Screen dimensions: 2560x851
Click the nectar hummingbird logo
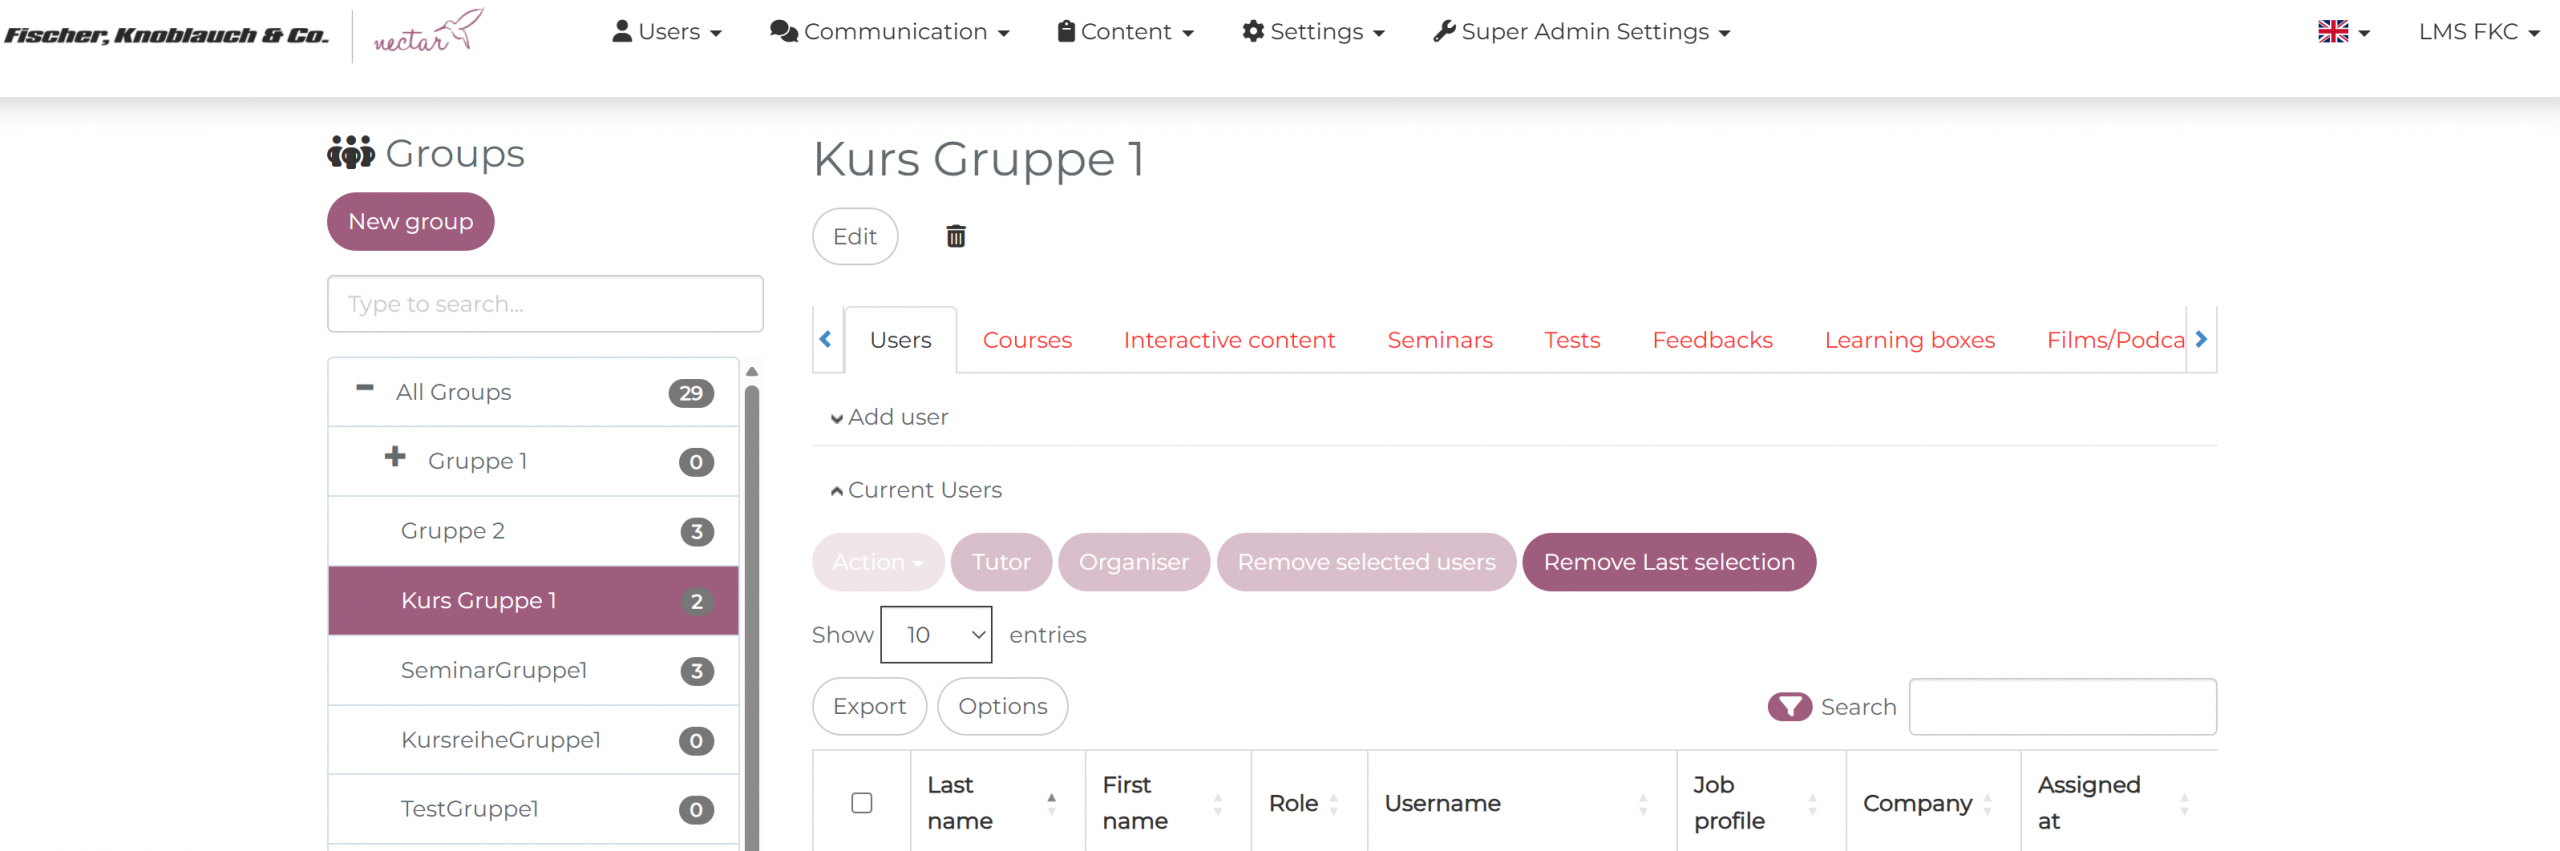pos(428,32)
